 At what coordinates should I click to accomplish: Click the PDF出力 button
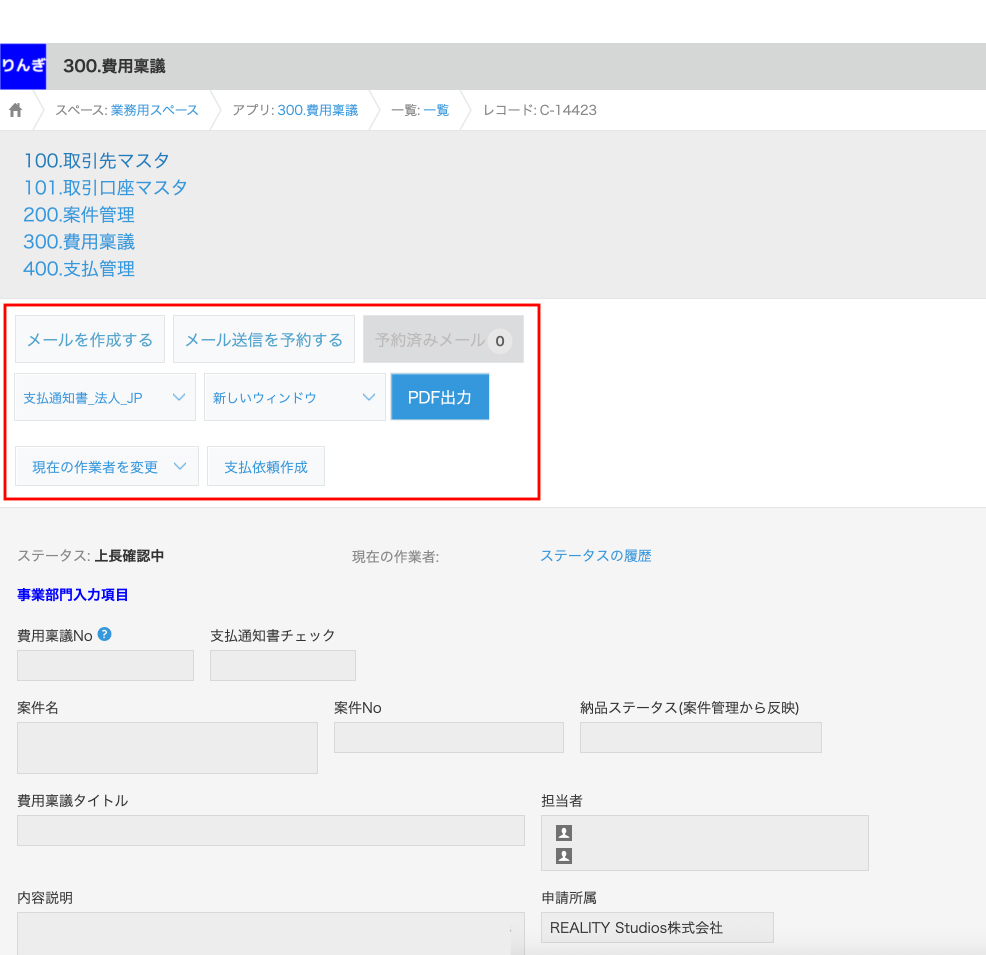439,397
